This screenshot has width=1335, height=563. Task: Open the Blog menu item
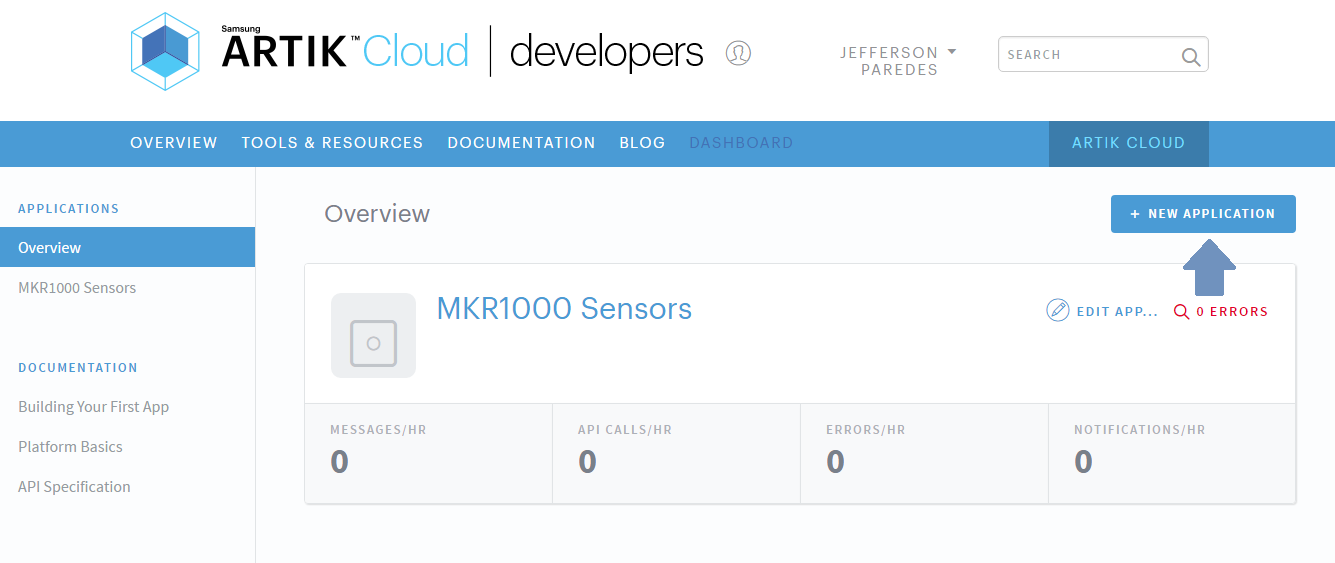pyautogui.click(x=642, y=142)
